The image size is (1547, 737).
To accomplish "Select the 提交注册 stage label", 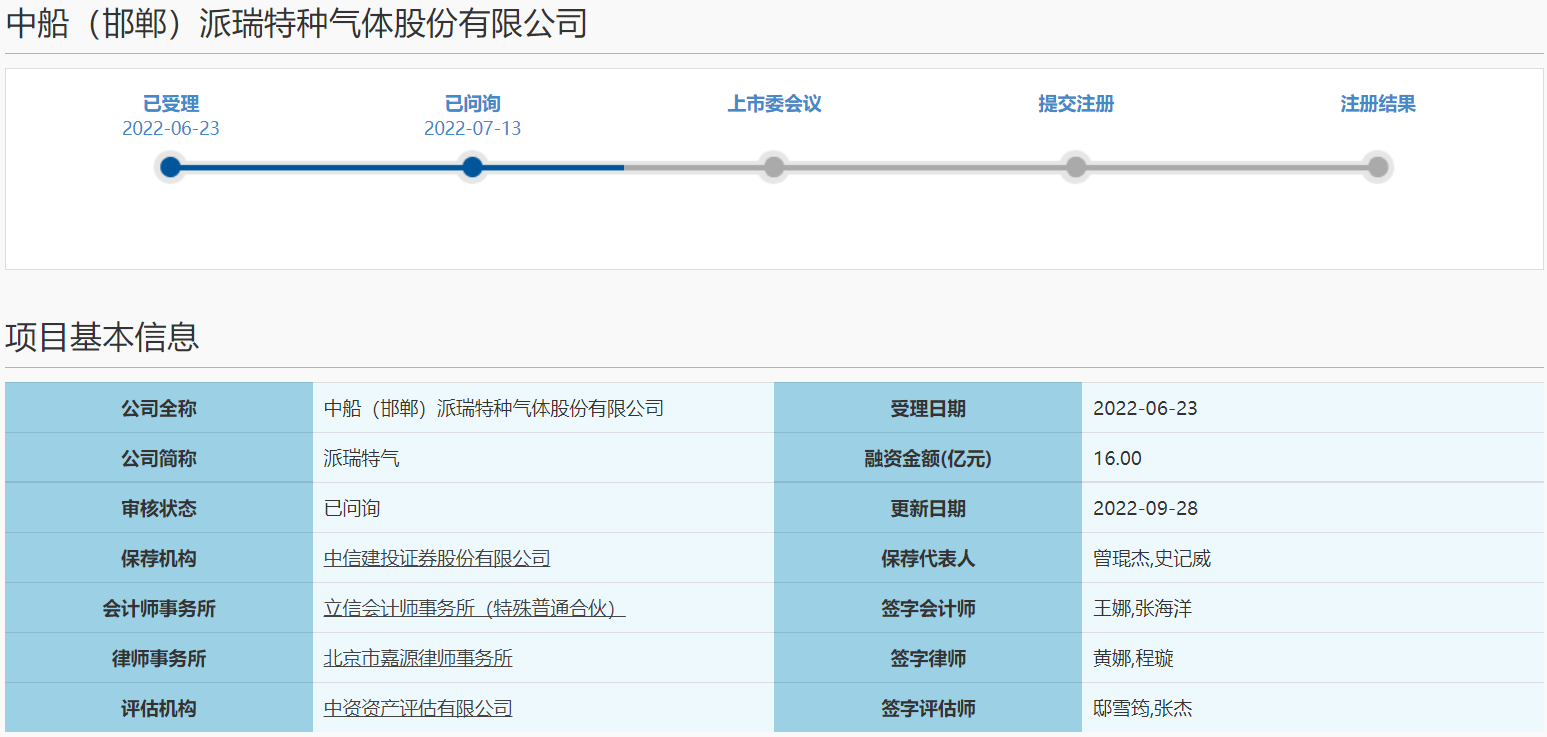I will pyautogui.click(x=1076, y=104).
